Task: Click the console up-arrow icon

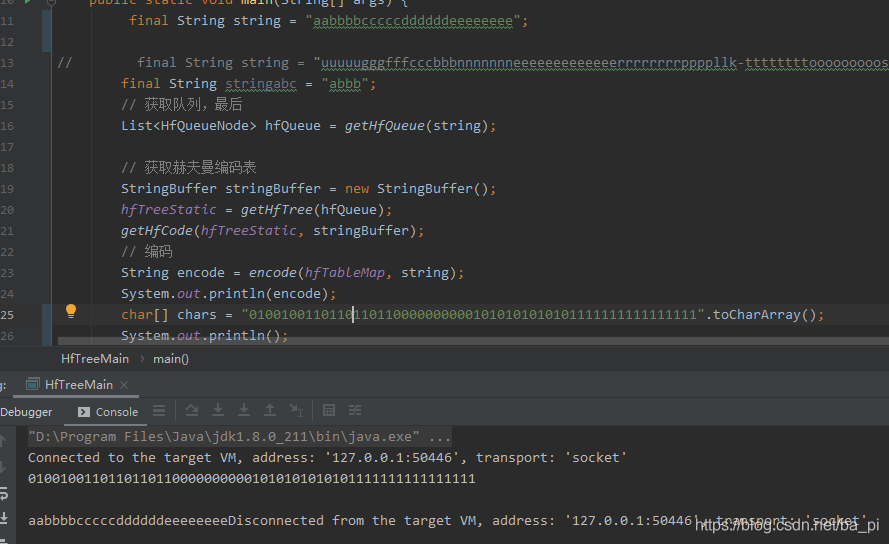Action: (3, 441)
